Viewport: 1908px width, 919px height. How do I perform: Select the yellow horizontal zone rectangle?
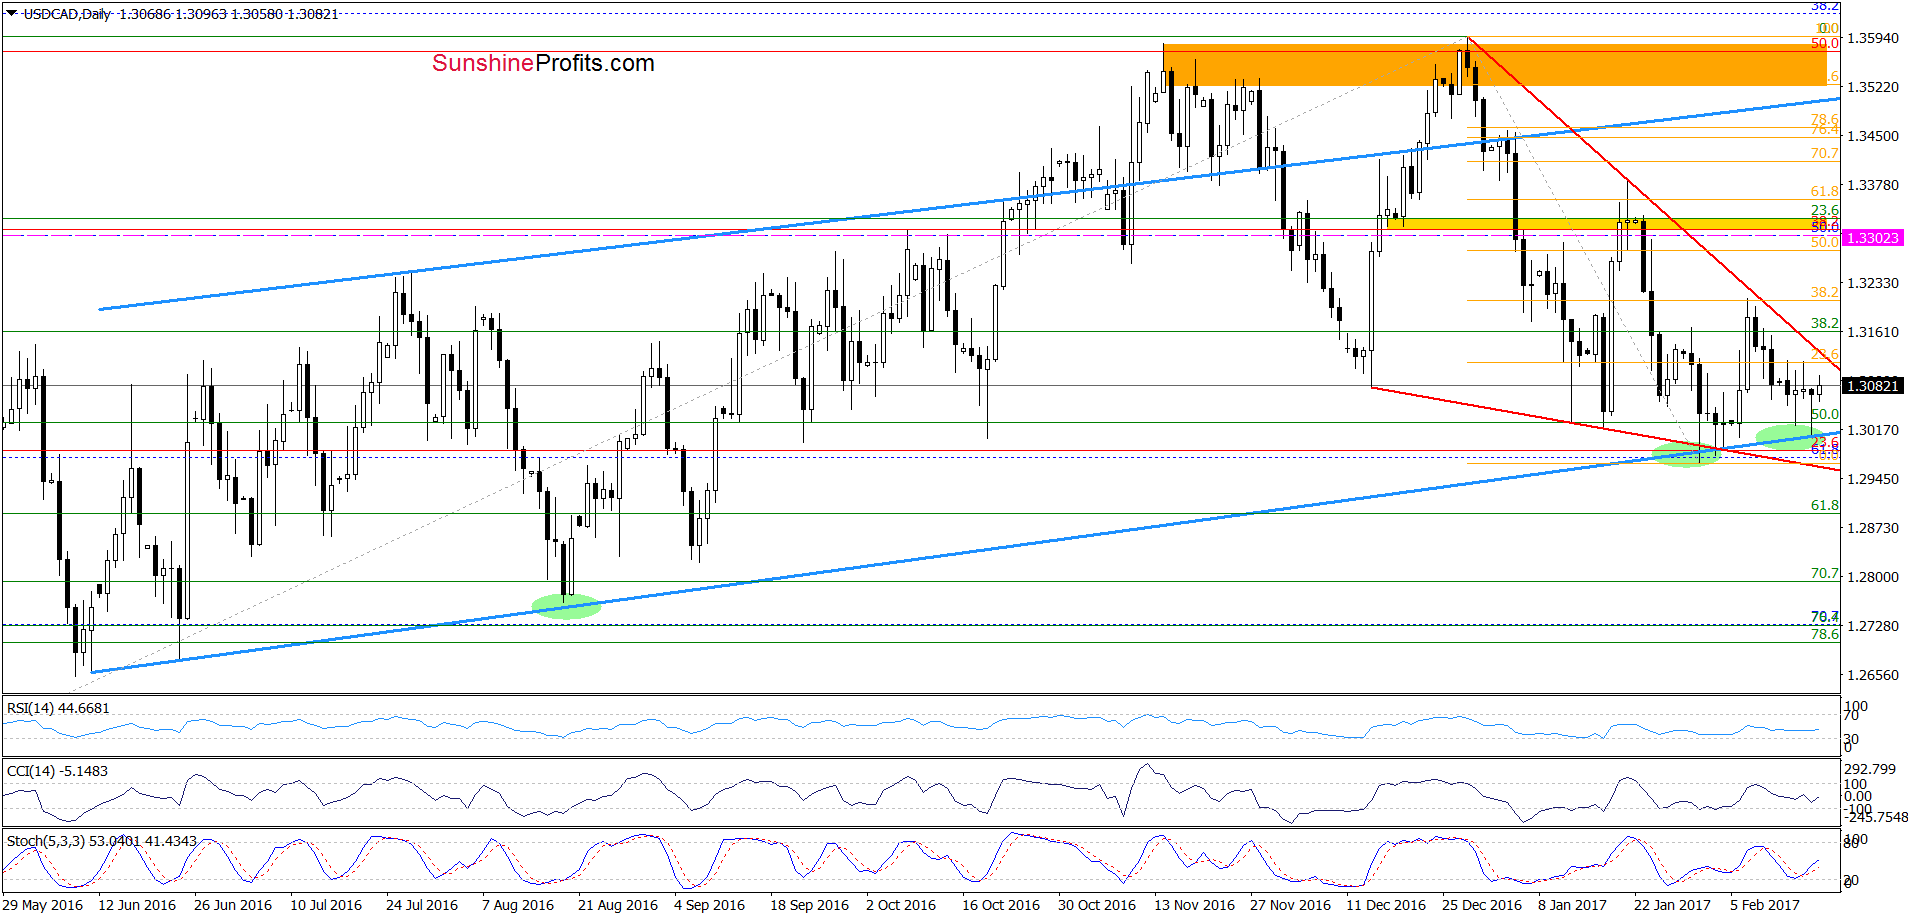pyautogui.click(x=1613, y=224)
